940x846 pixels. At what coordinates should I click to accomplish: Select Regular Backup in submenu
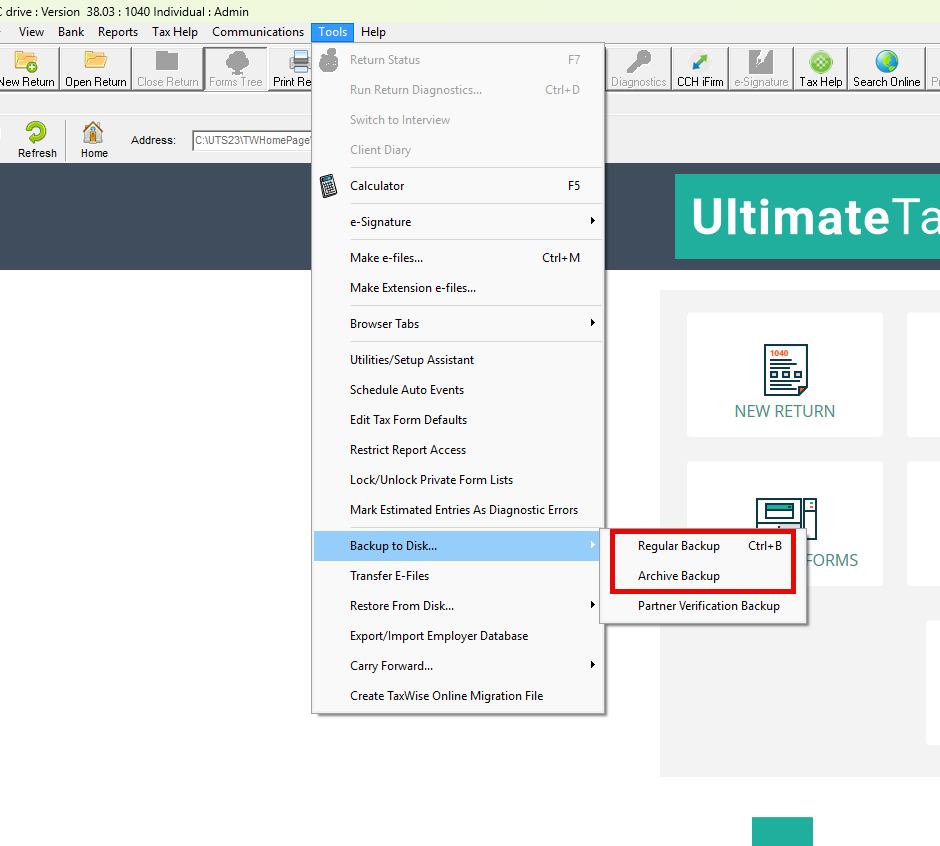tap(704, 546)
